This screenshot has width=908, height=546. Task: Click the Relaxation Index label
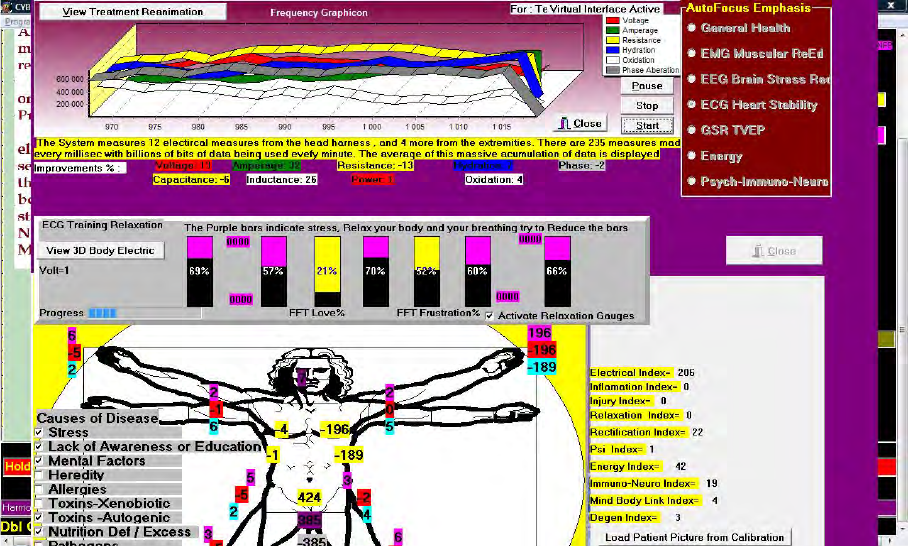(x=635, y=415)
